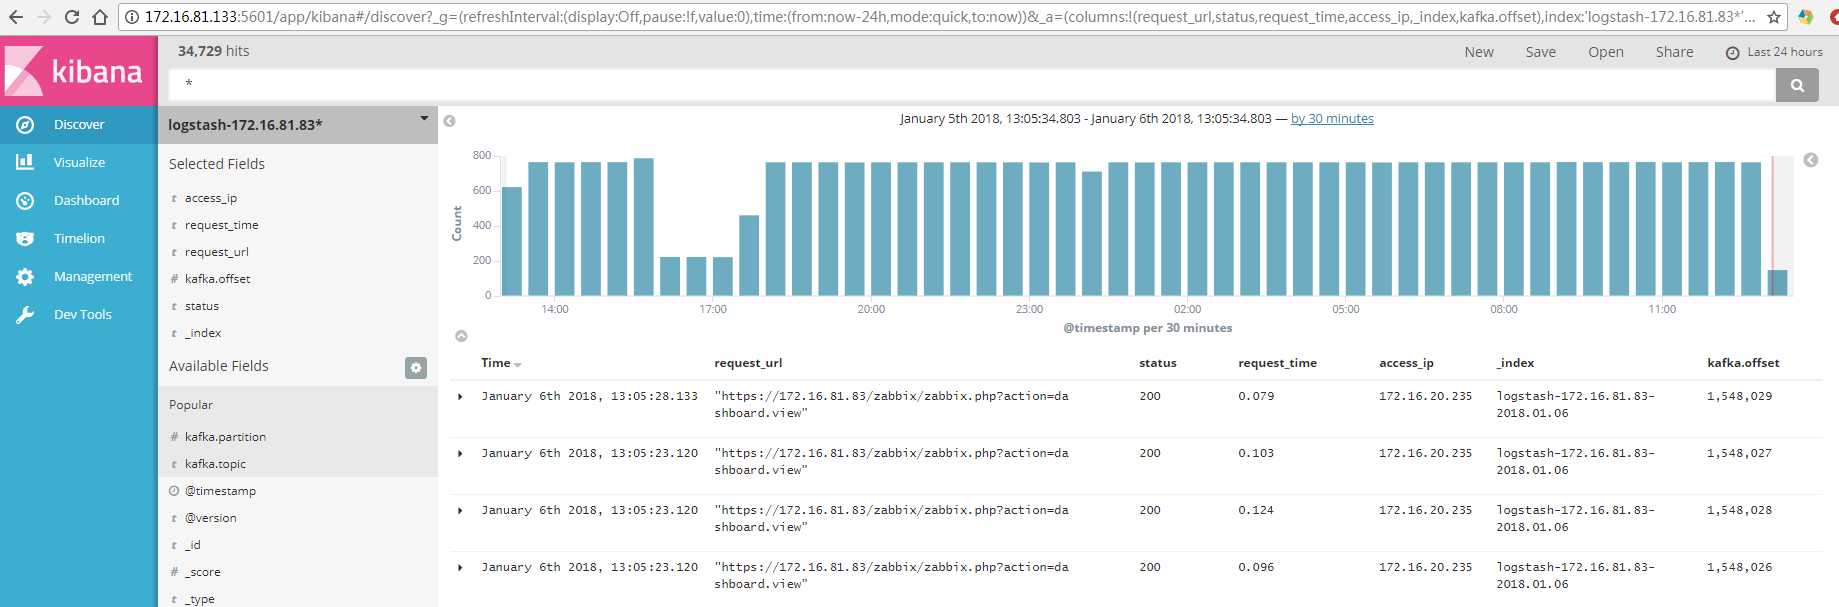Viewport: 1839px width, 607px height.
Task: Select the _index selected field
Action: pos(203,333)
